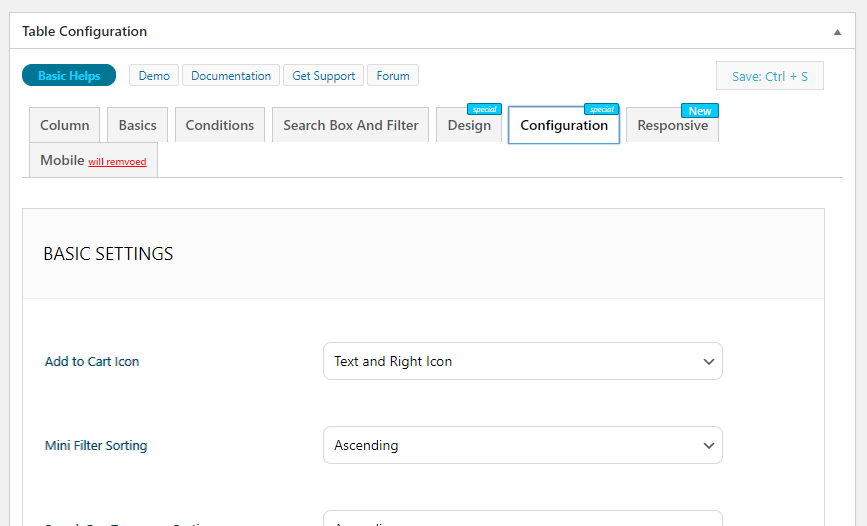Open the Design tab
This screenshot has height=526, width=867.
pyautogui.click(x=469, y=125)
